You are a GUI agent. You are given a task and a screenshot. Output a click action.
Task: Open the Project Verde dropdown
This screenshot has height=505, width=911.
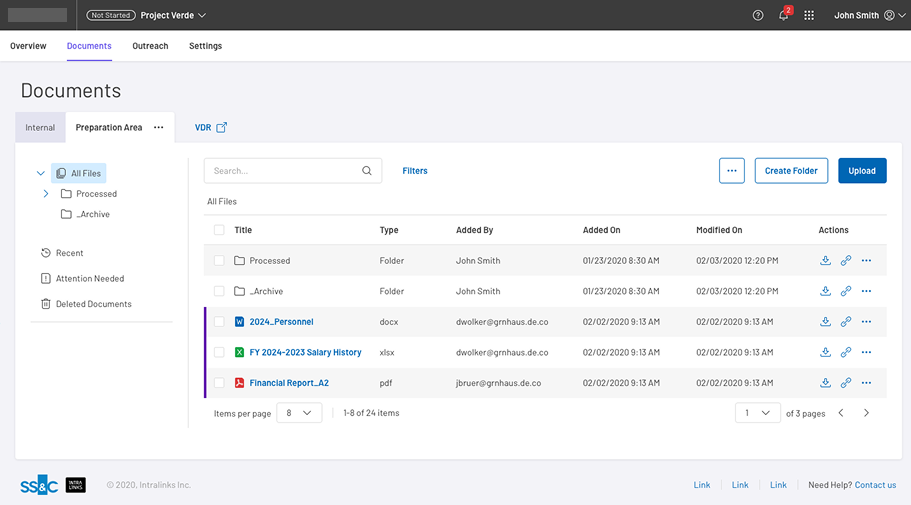coord(173,16)
